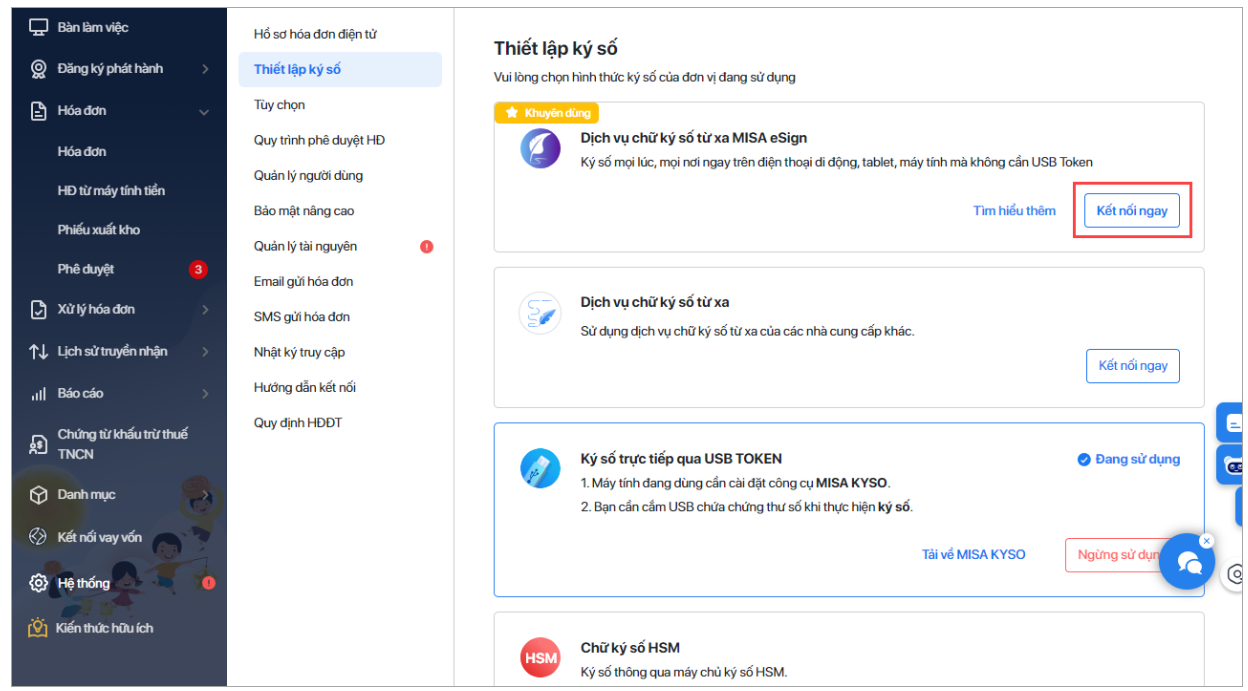Click Kết nối ngay for other remote providers
The height and width of the screenshot is (691, 1248).
click(x=1133, y=366)
